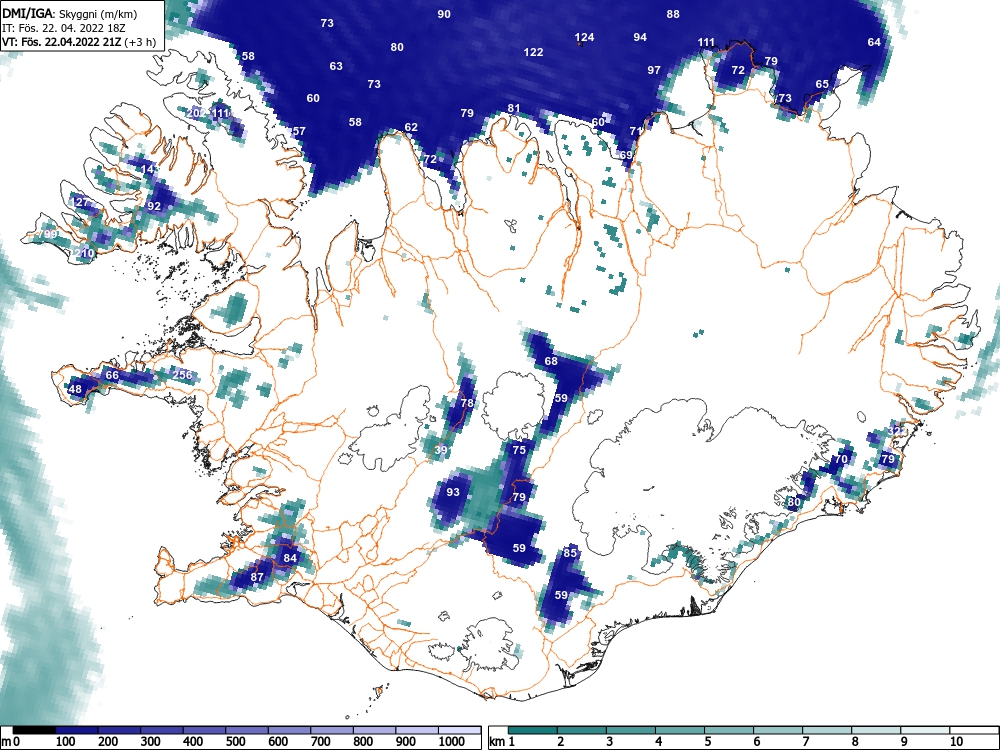The width and height of the screenshot is (1000, 750).
Task: Click the DMI/IGA Skyggni (m/km) title
Action: click(x=70, y=13)
